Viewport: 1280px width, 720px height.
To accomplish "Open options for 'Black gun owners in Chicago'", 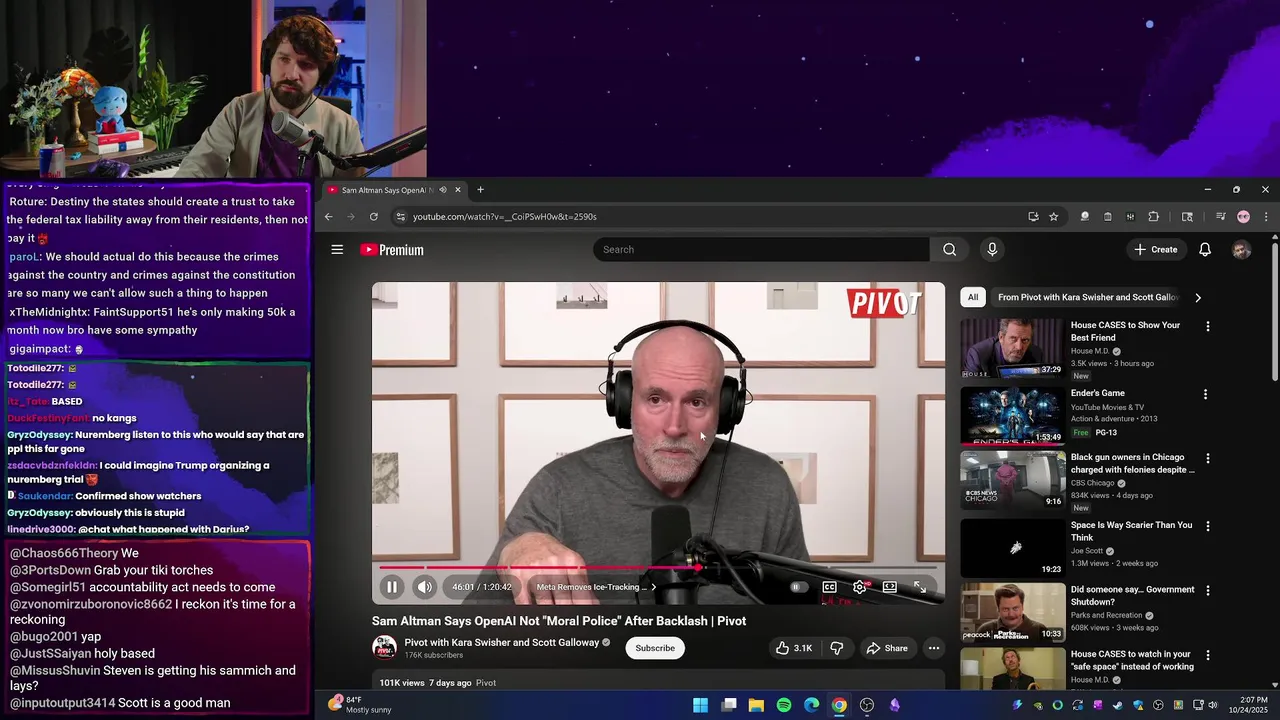I will click(x=1207, y=459).
